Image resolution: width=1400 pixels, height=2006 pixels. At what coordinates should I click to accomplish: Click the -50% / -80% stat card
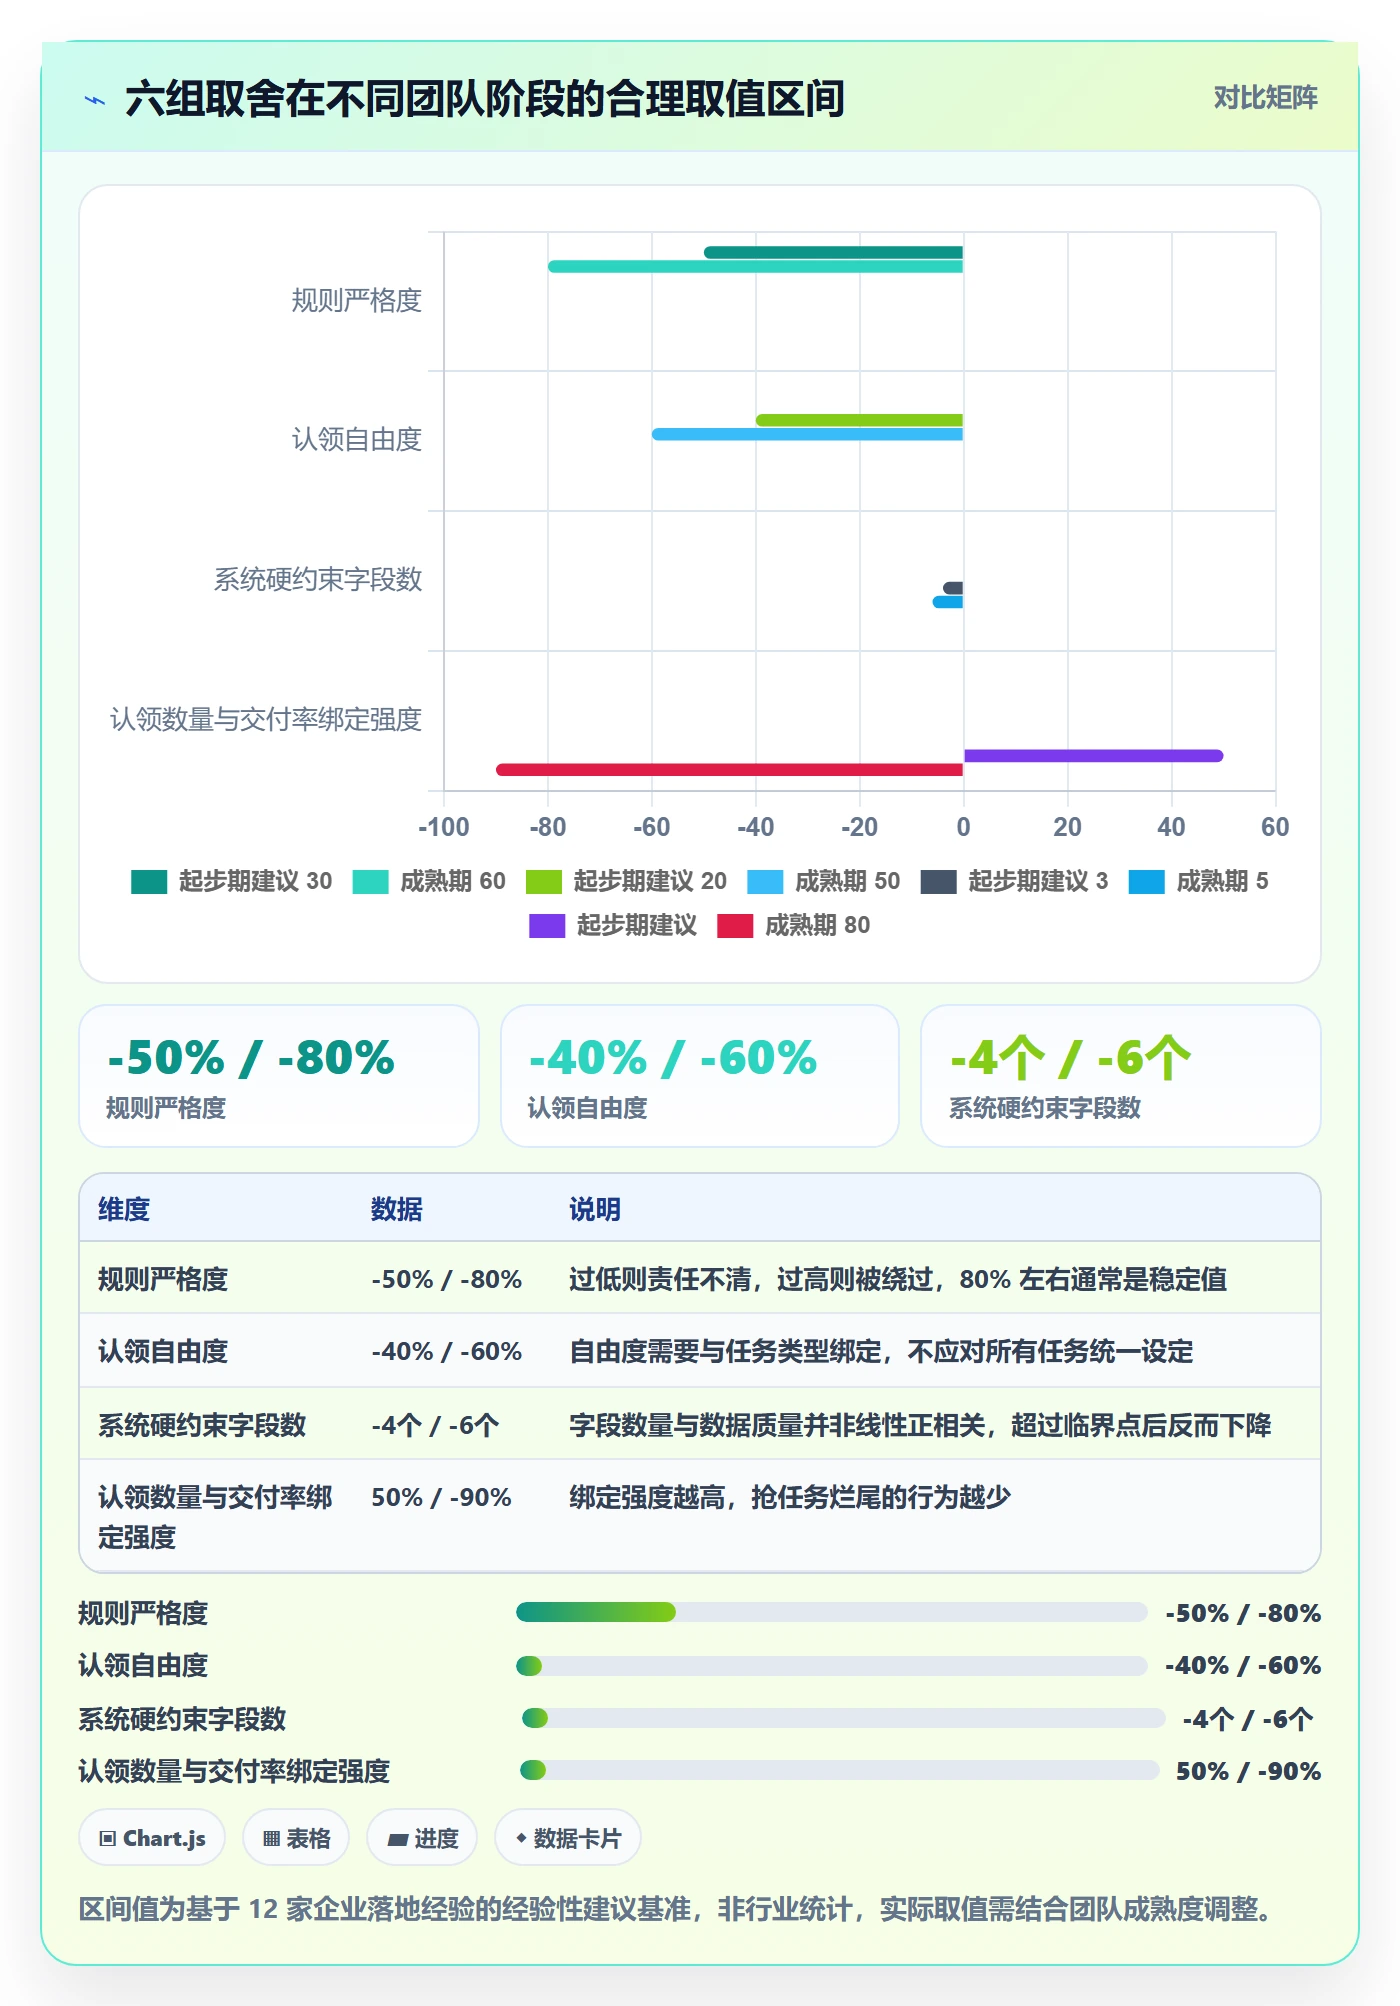279,1076
